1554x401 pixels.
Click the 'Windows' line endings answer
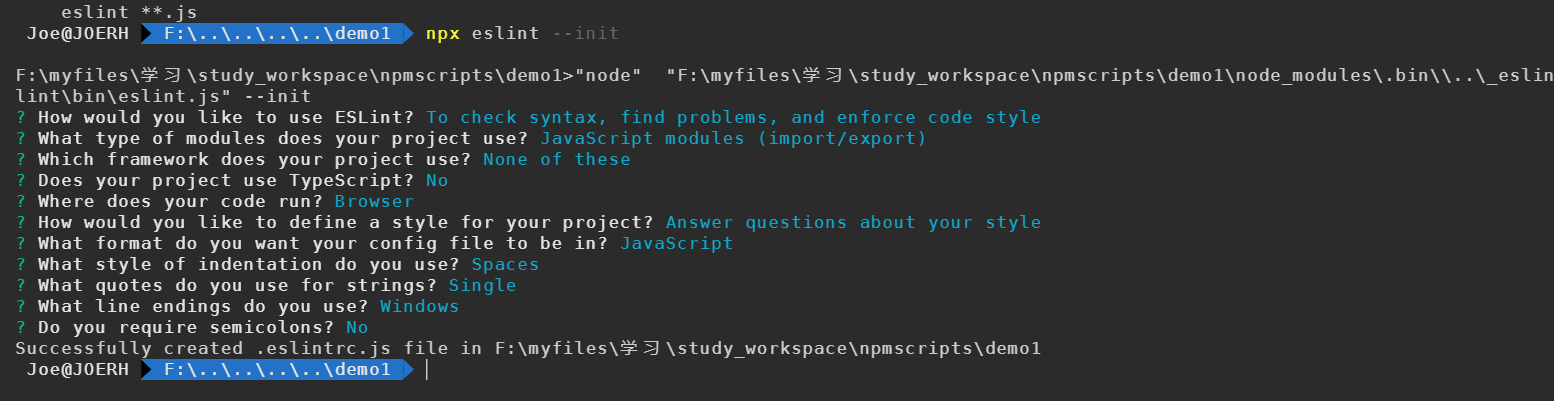419,306
